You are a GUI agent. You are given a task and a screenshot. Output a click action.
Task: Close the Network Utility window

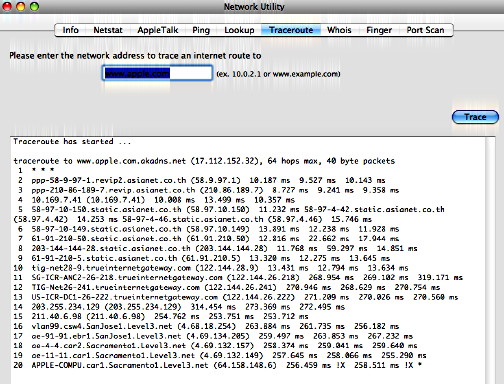[7, 6]
